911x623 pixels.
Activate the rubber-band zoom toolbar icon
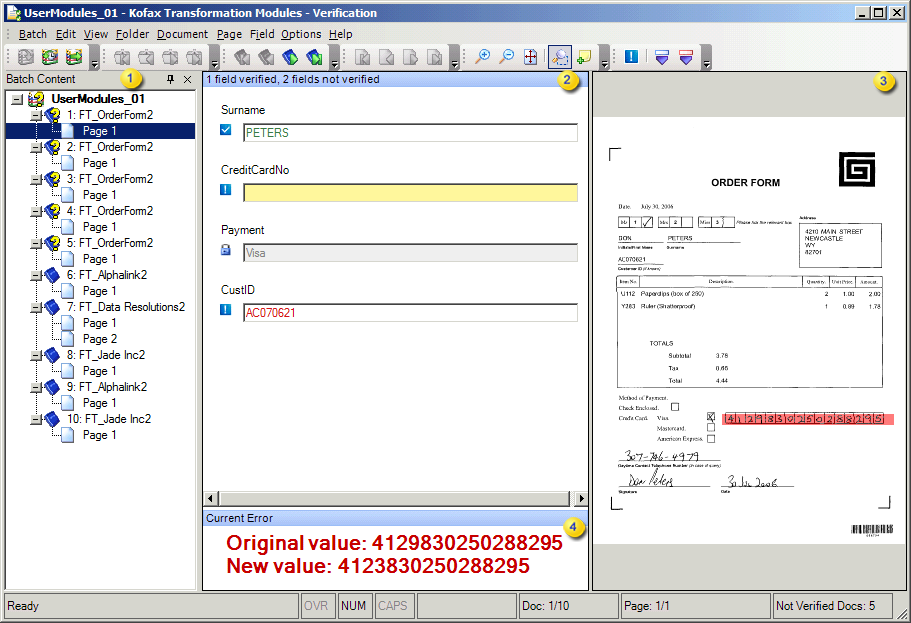[x=558, y=57]
